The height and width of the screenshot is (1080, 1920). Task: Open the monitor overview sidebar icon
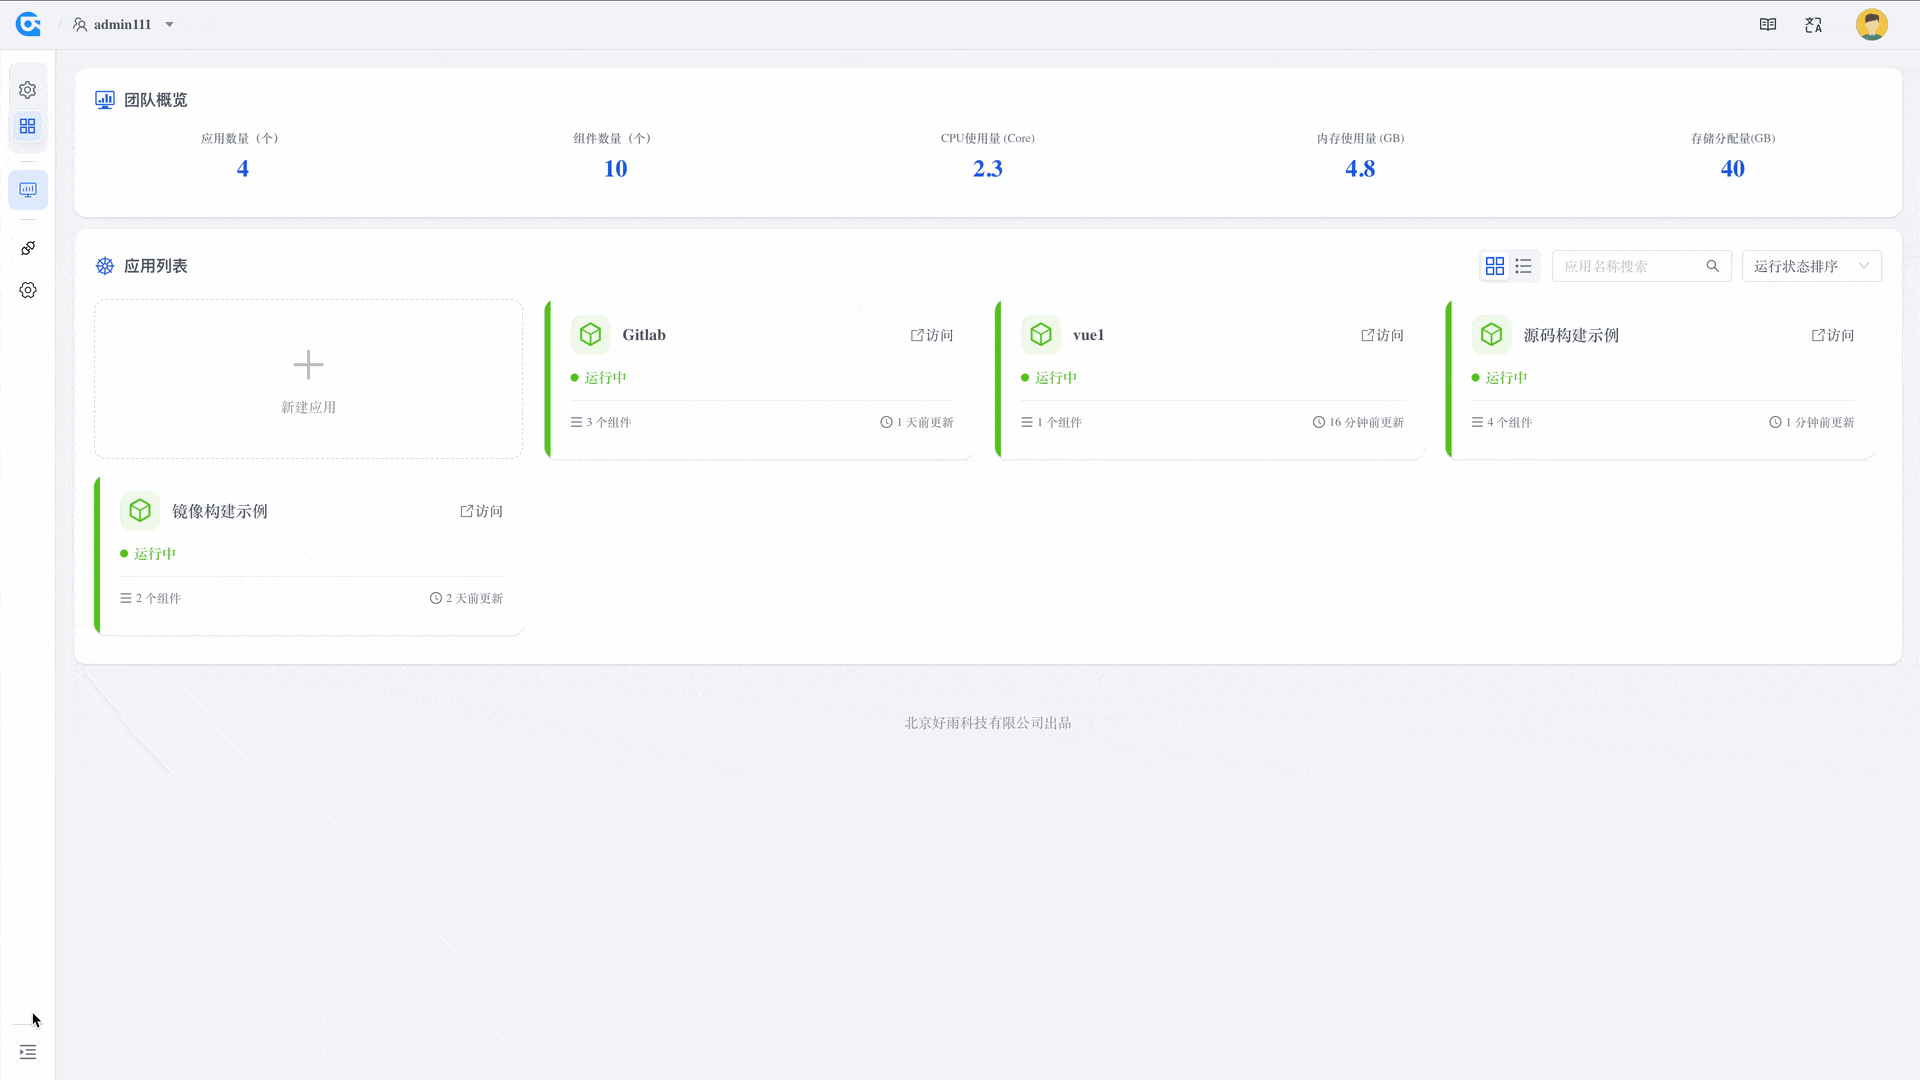(28, 189)
